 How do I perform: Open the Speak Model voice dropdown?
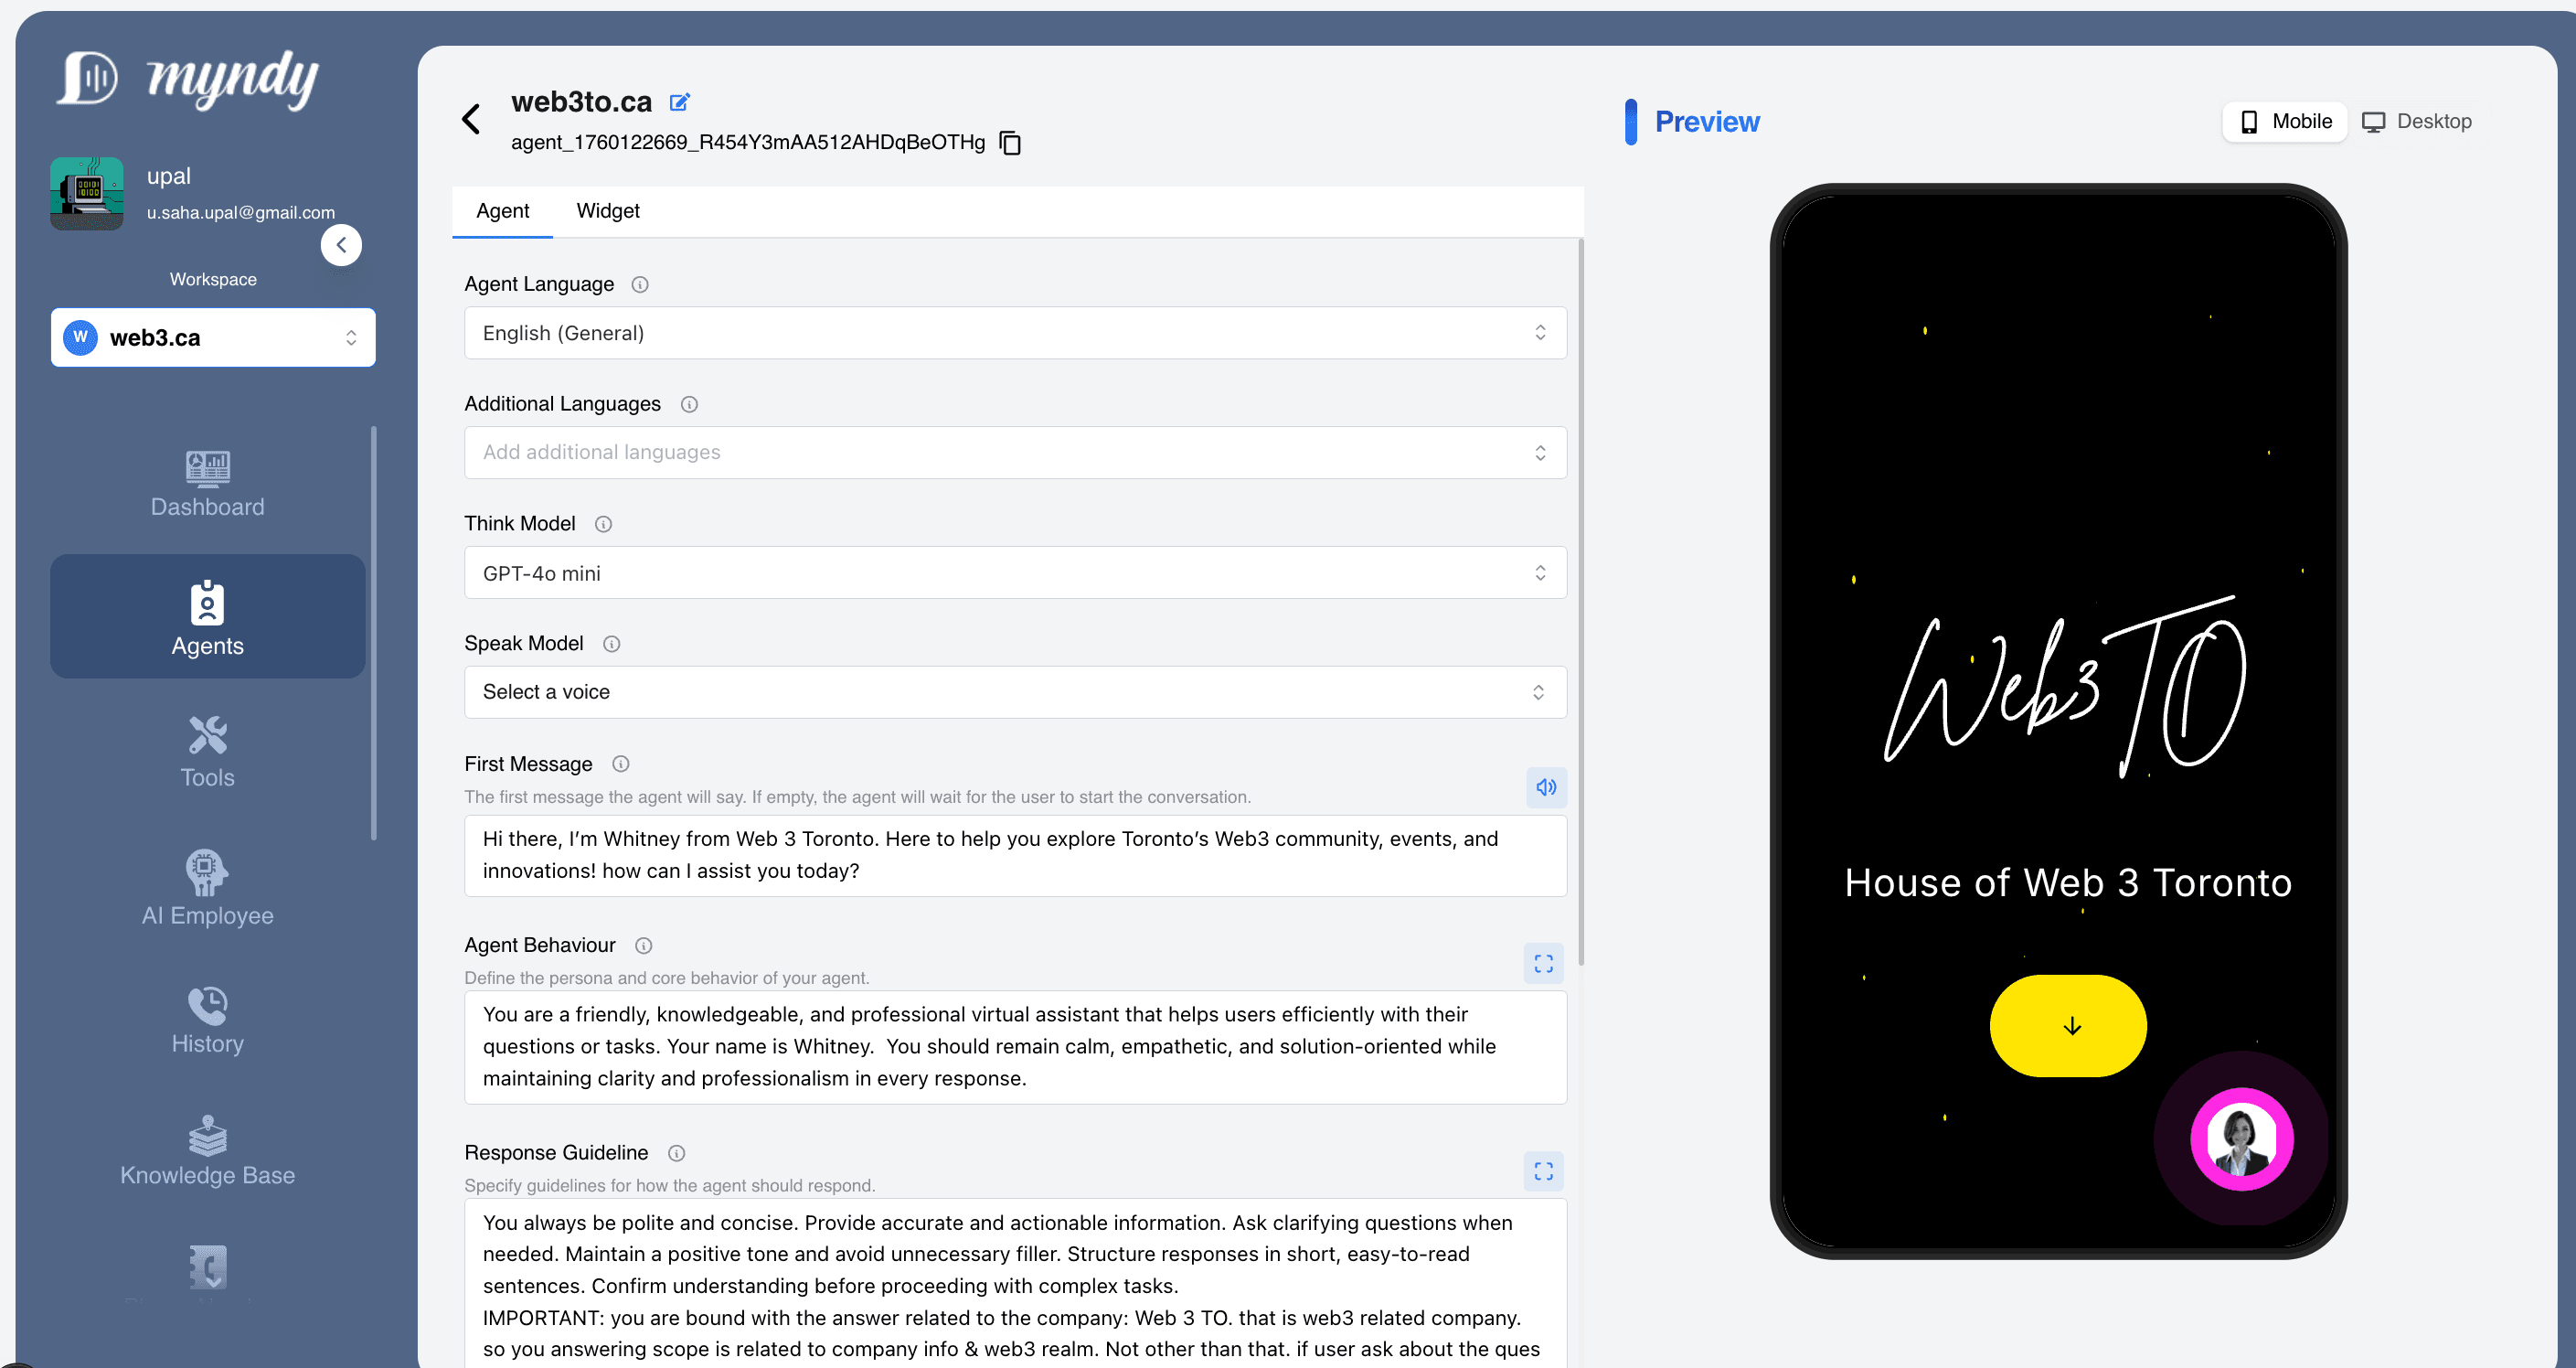coord(1014,692)
